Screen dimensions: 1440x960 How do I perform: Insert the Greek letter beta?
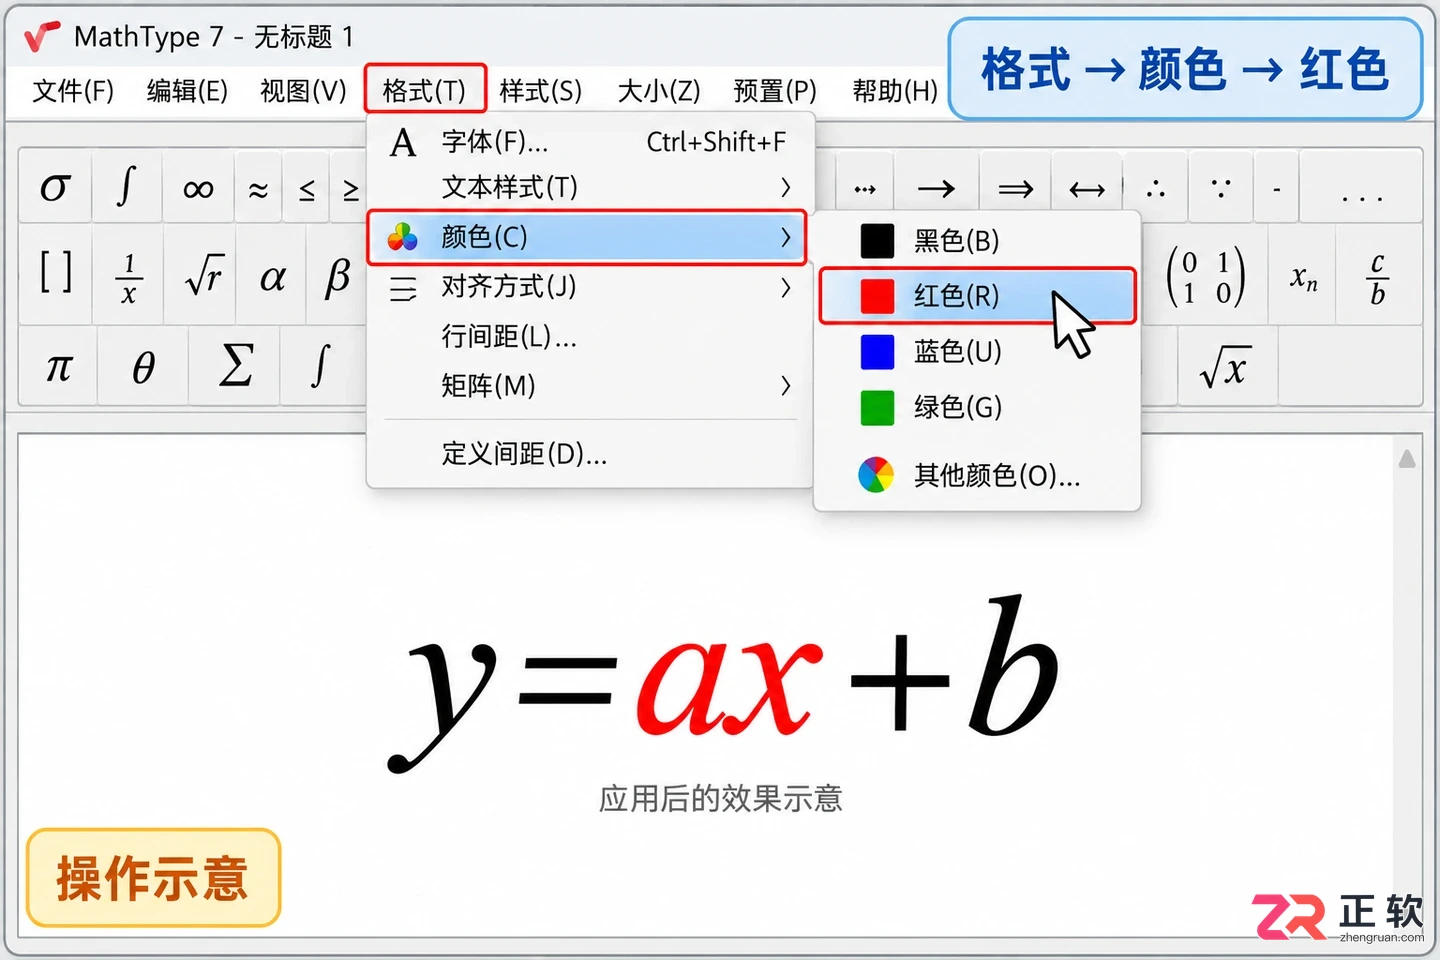click(338, 276)
